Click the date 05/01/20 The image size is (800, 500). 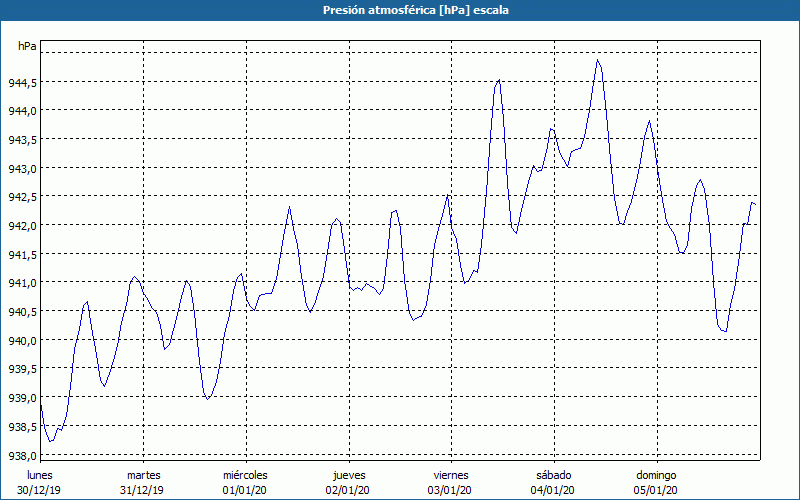(x=656, y=490)
